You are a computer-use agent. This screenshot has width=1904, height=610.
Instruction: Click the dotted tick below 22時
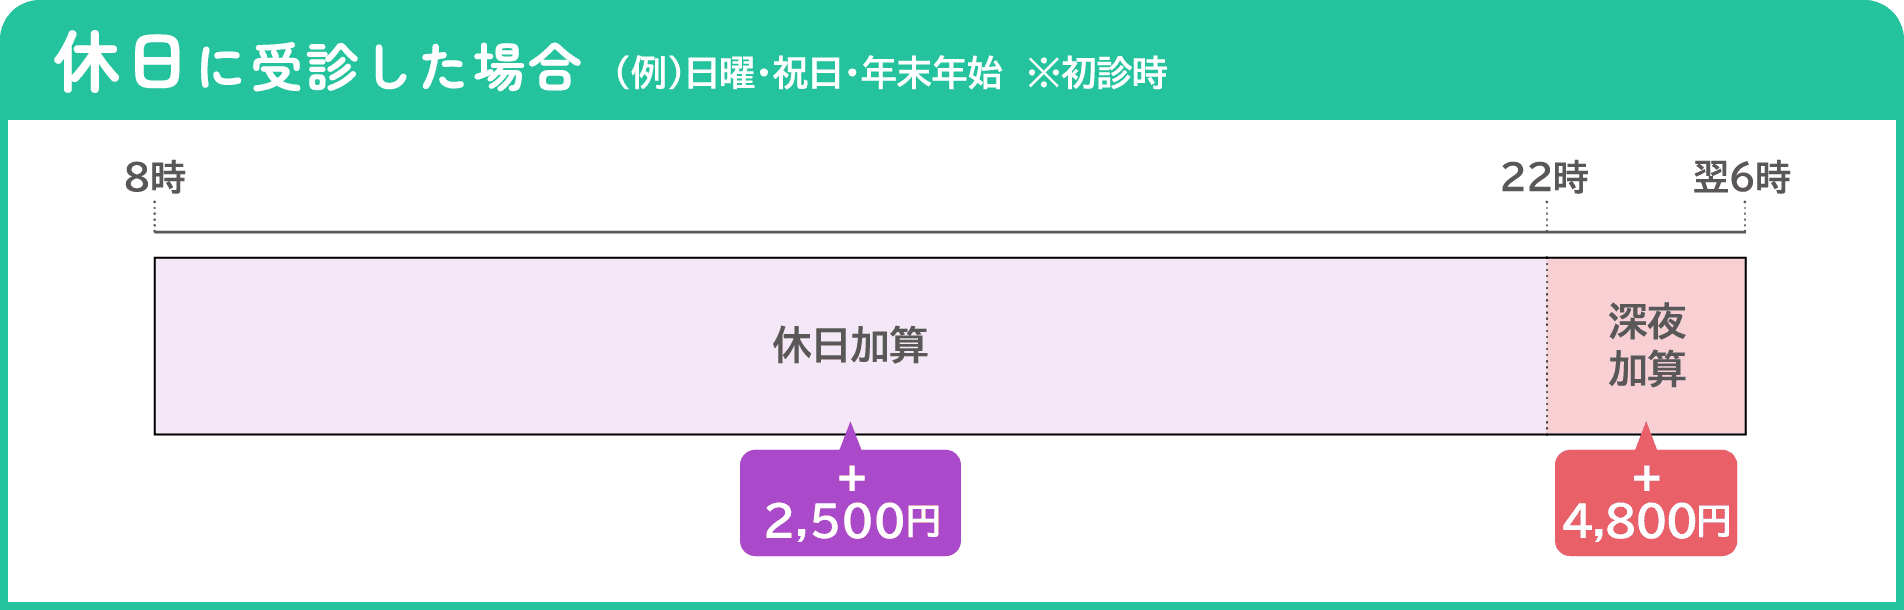point(1547,215)
